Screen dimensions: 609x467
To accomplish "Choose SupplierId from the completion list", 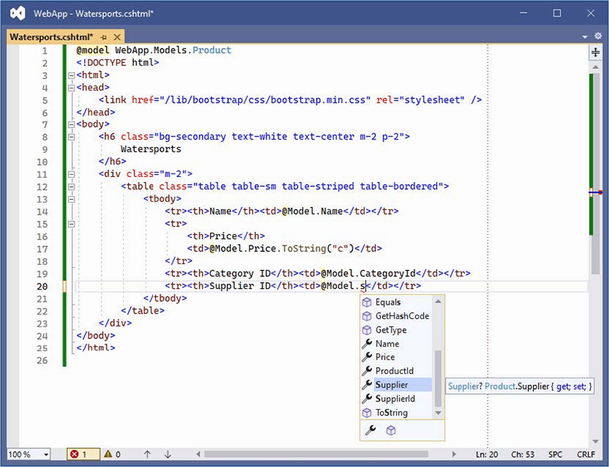I will coord(396,399).
